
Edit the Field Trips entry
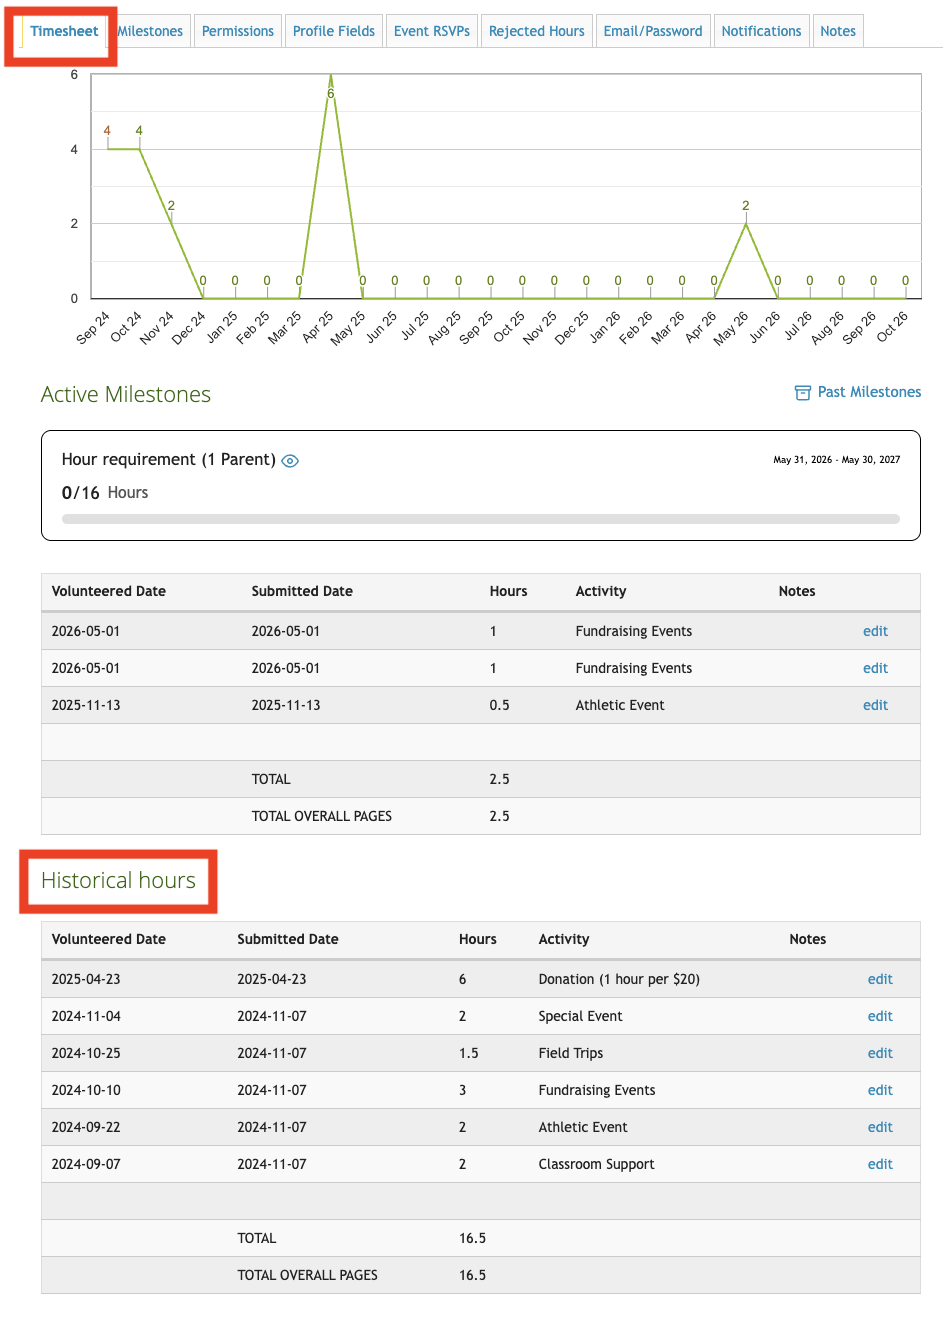[x=880, y=1053]
